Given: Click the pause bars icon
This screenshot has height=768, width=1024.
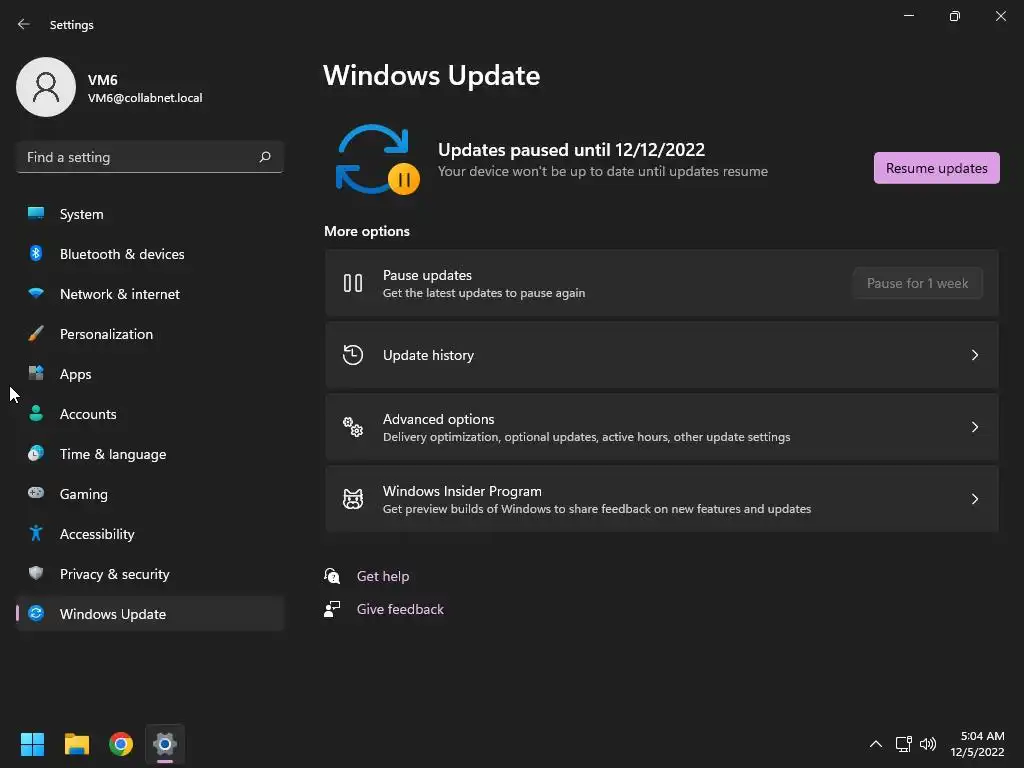Looking at the screenshot, I should click(x=353, y=283).
